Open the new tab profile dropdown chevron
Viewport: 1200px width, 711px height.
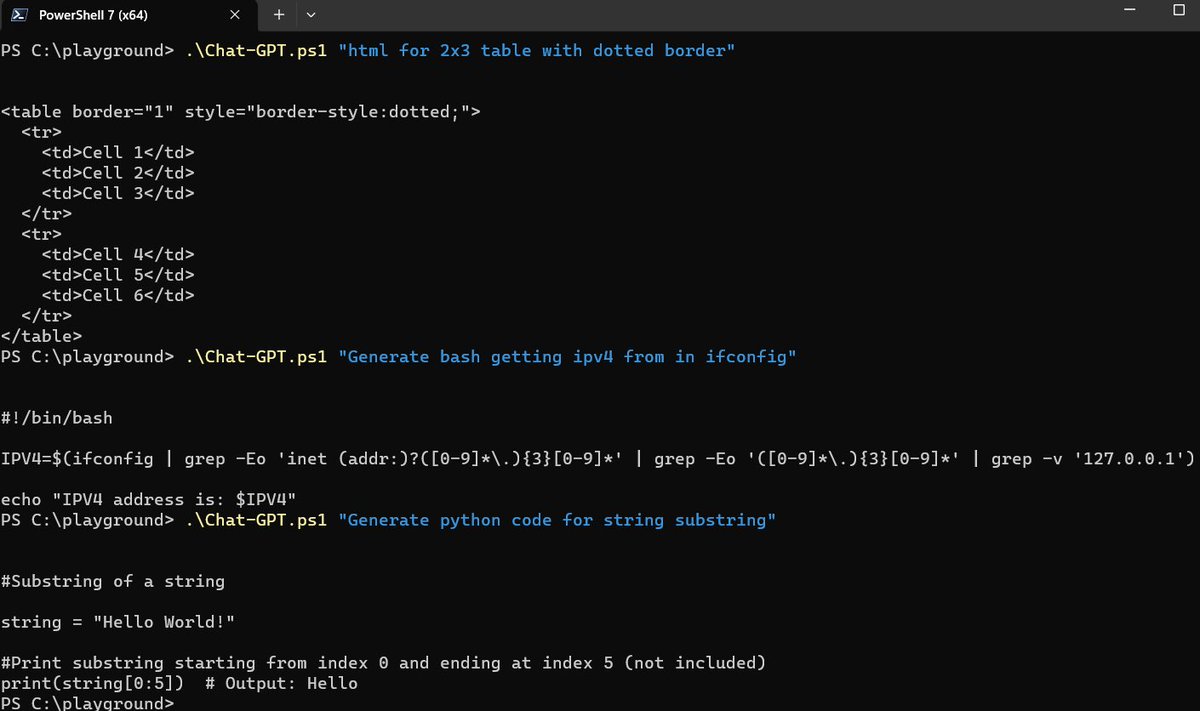click(310, 15)
